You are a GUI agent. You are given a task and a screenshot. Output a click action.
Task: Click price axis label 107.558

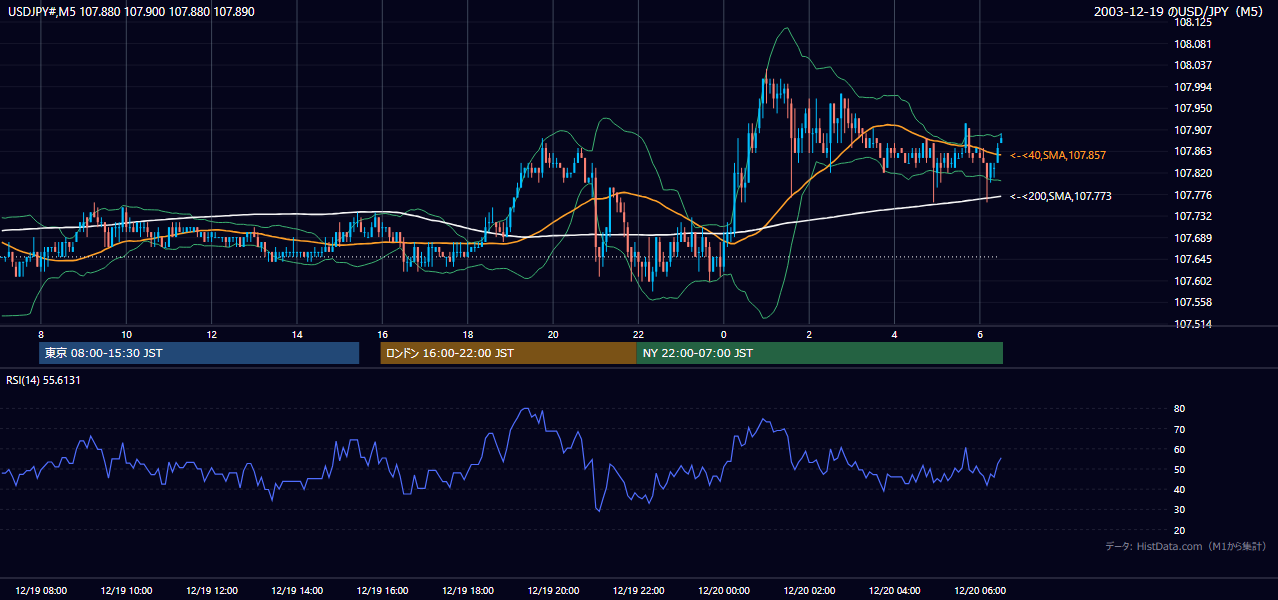[1193, 302]
